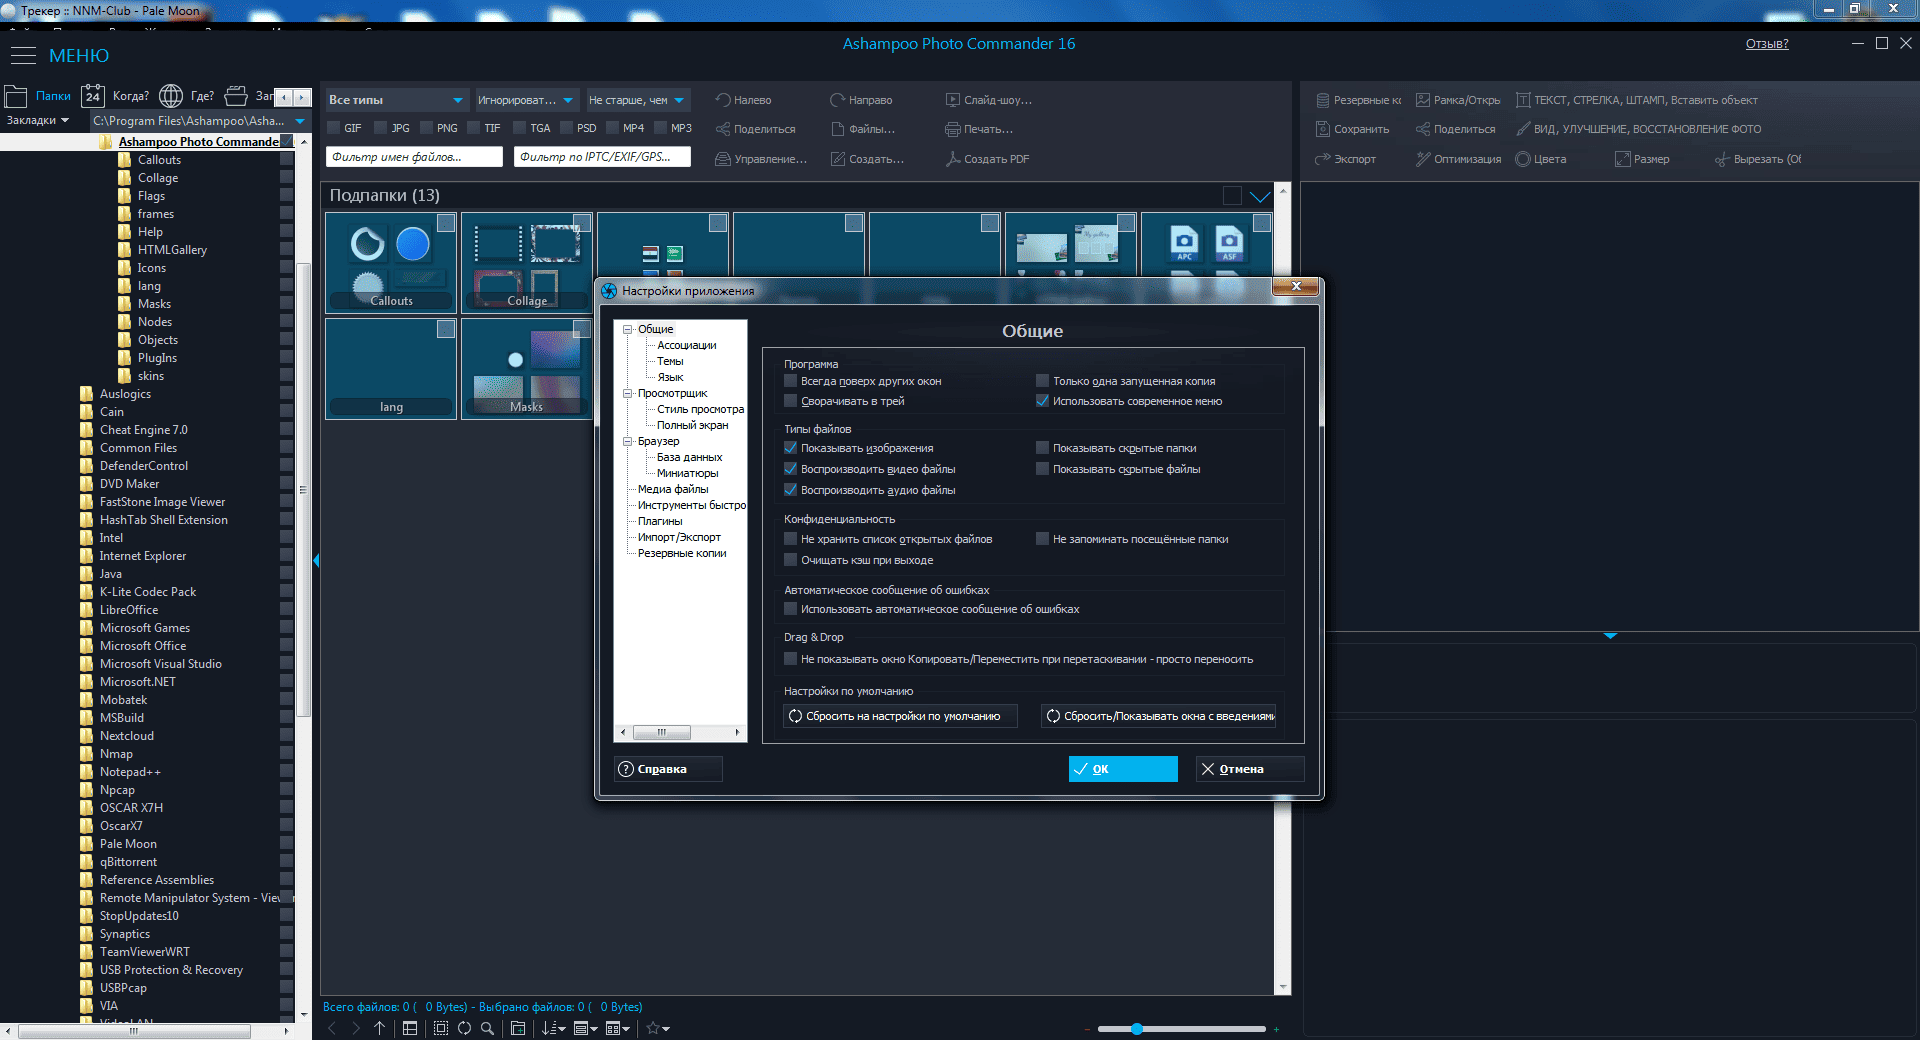Rotate left with Налево icon
The height and width of the screenshot is (1040, 1920).
(723, 100)
